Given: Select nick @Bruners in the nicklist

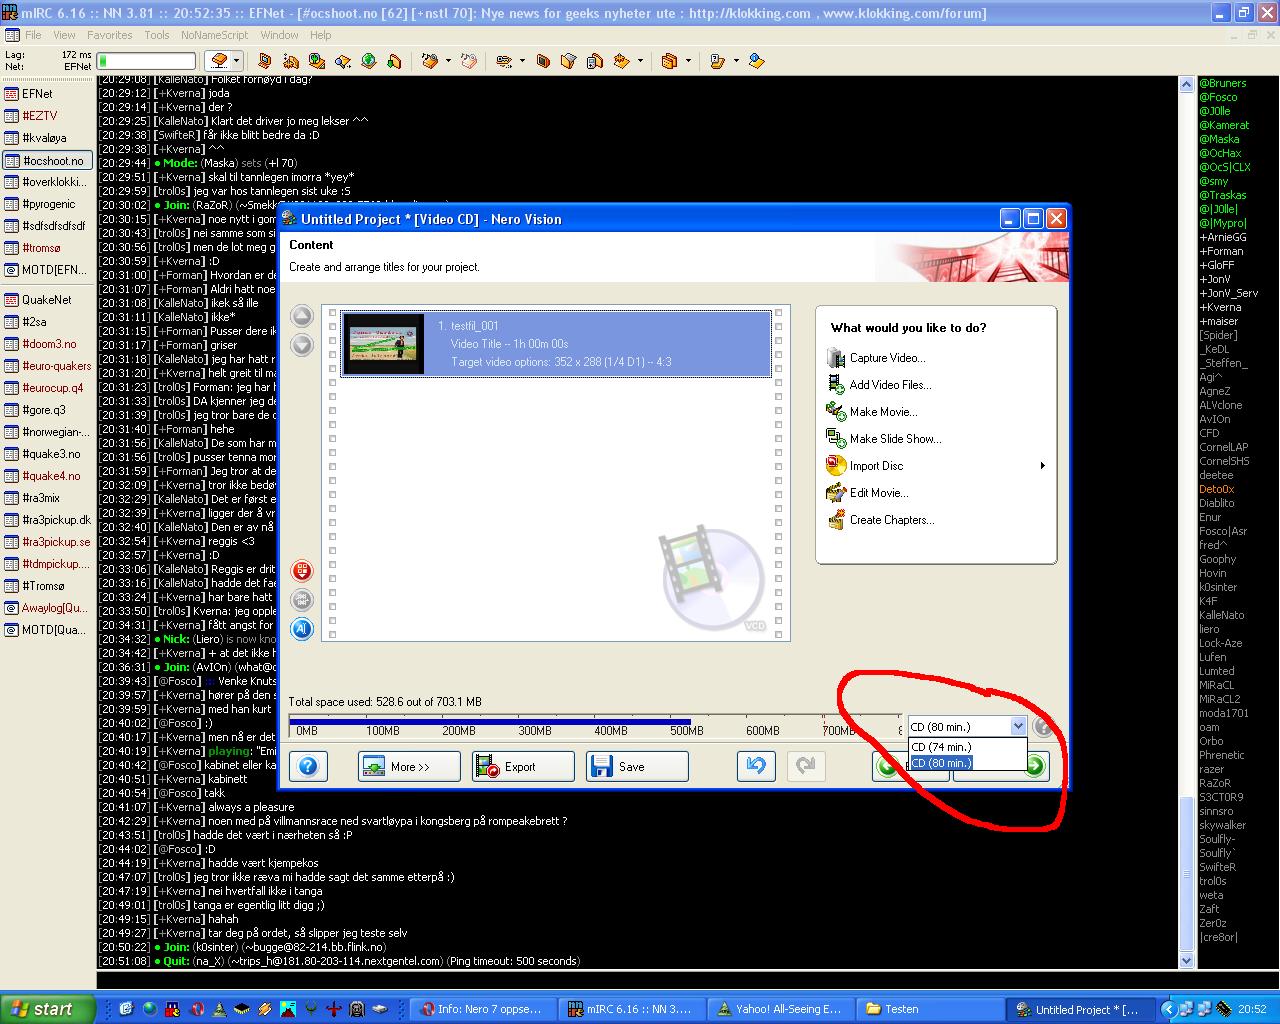Looking at the screenshot, I should tap(1223, 83).
